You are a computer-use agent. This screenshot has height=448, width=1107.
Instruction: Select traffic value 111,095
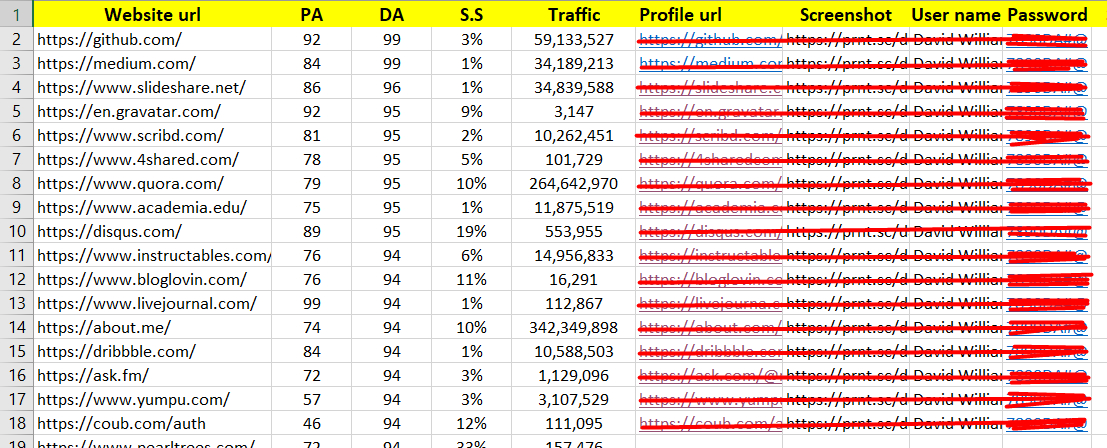574,423
